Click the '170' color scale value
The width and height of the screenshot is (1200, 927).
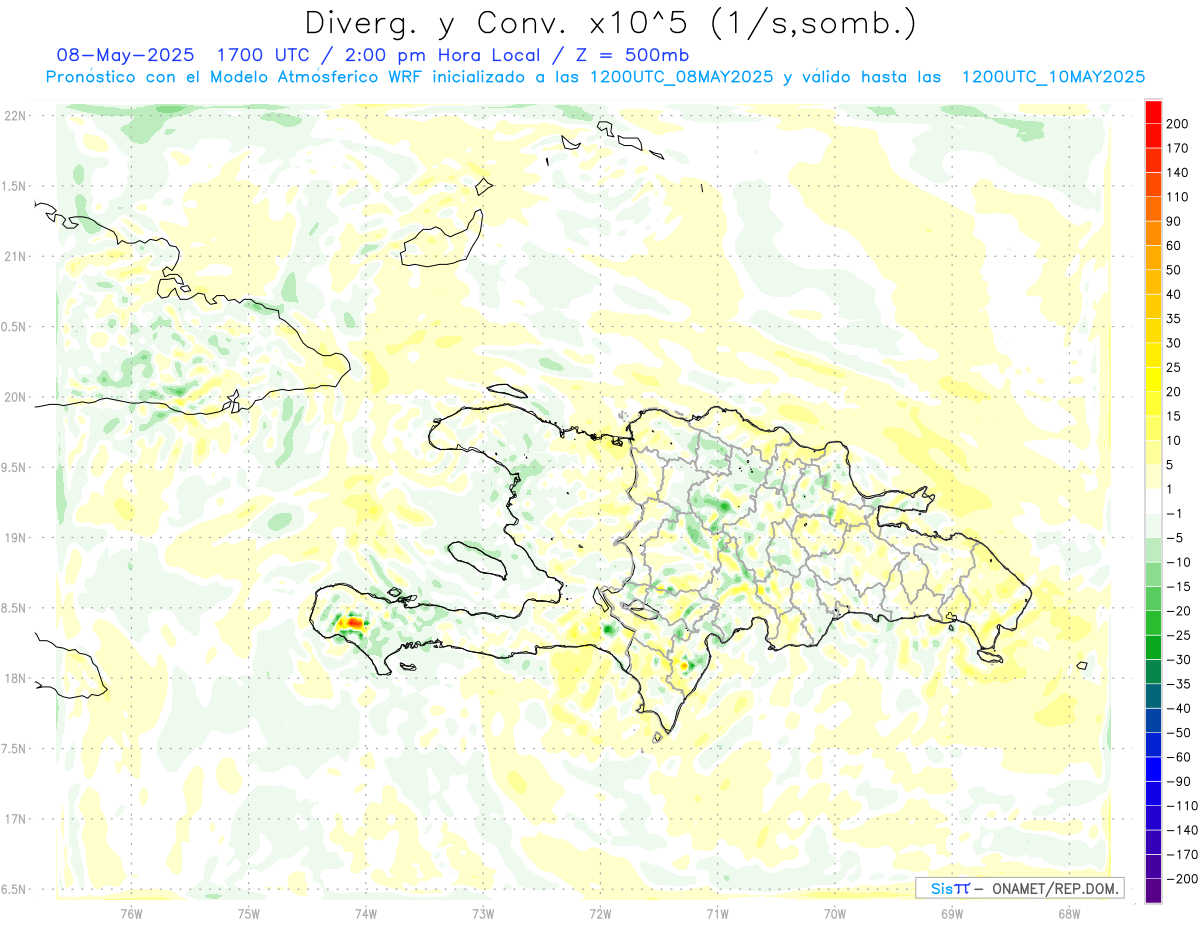pyautogui.click(x=1176, y=148)
